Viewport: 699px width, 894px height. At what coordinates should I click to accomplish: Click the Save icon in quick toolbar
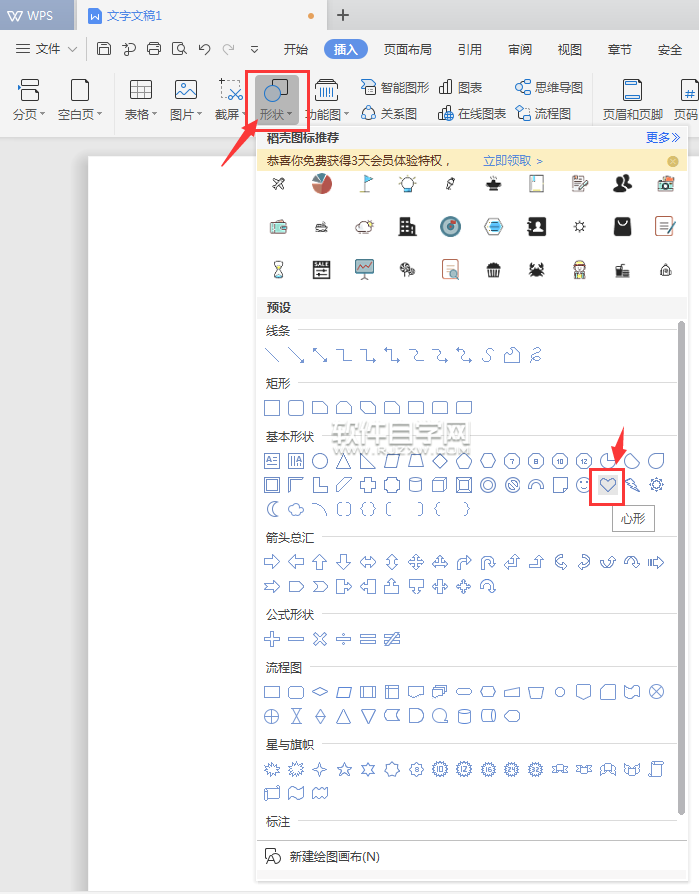point(104,49)
